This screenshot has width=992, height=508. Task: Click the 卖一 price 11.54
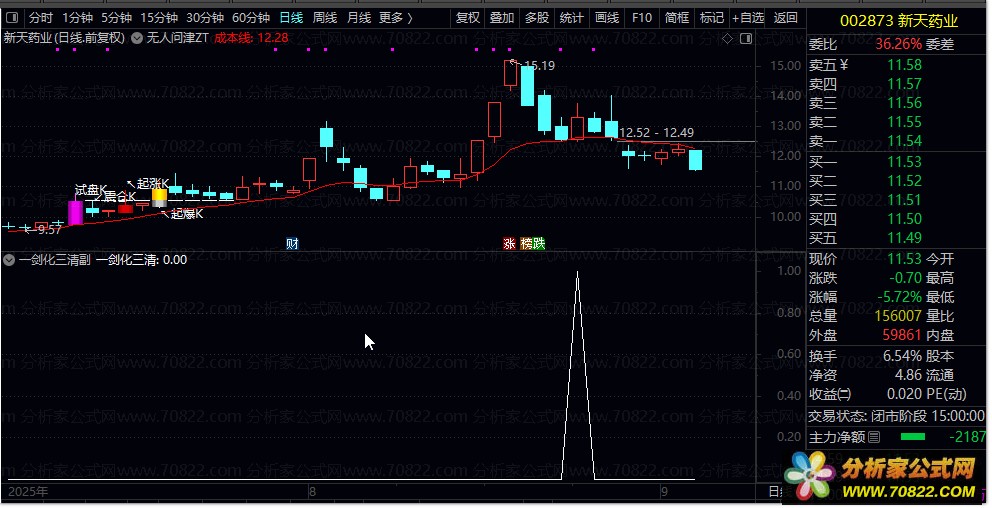(x=904, y=140)
